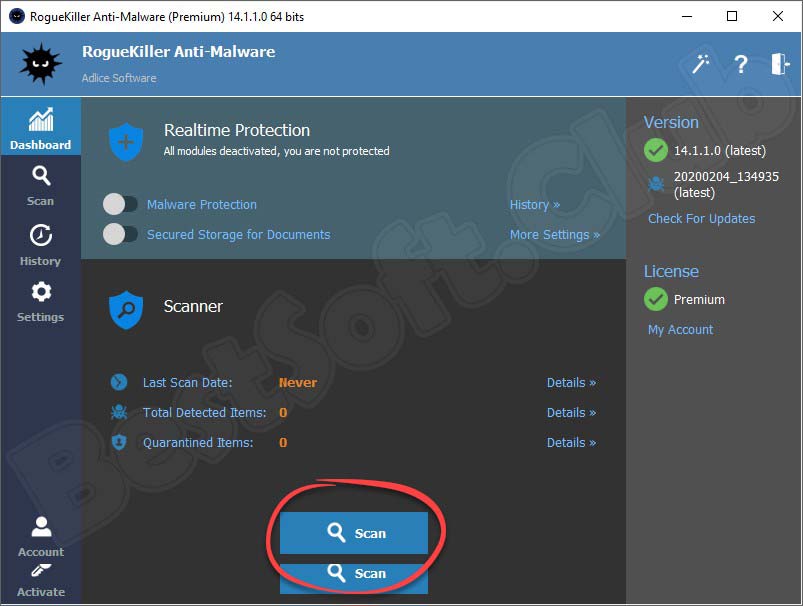This screenshot has width=803, height=606.
Task: Open the My Account link
Action: point(680,329)
